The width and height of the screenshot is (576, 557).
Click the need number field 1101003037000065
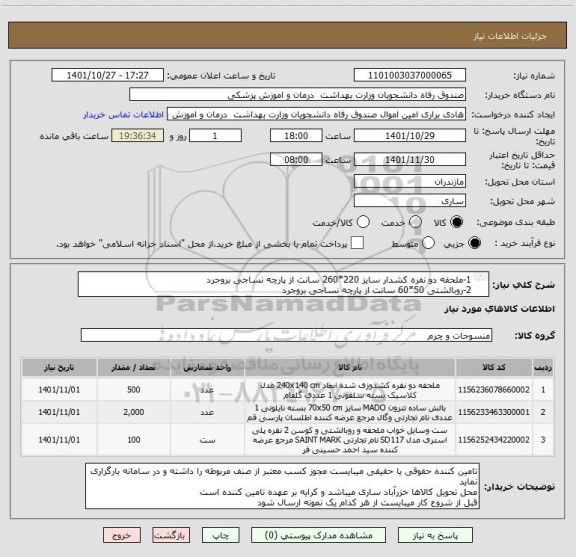(410, 75)
